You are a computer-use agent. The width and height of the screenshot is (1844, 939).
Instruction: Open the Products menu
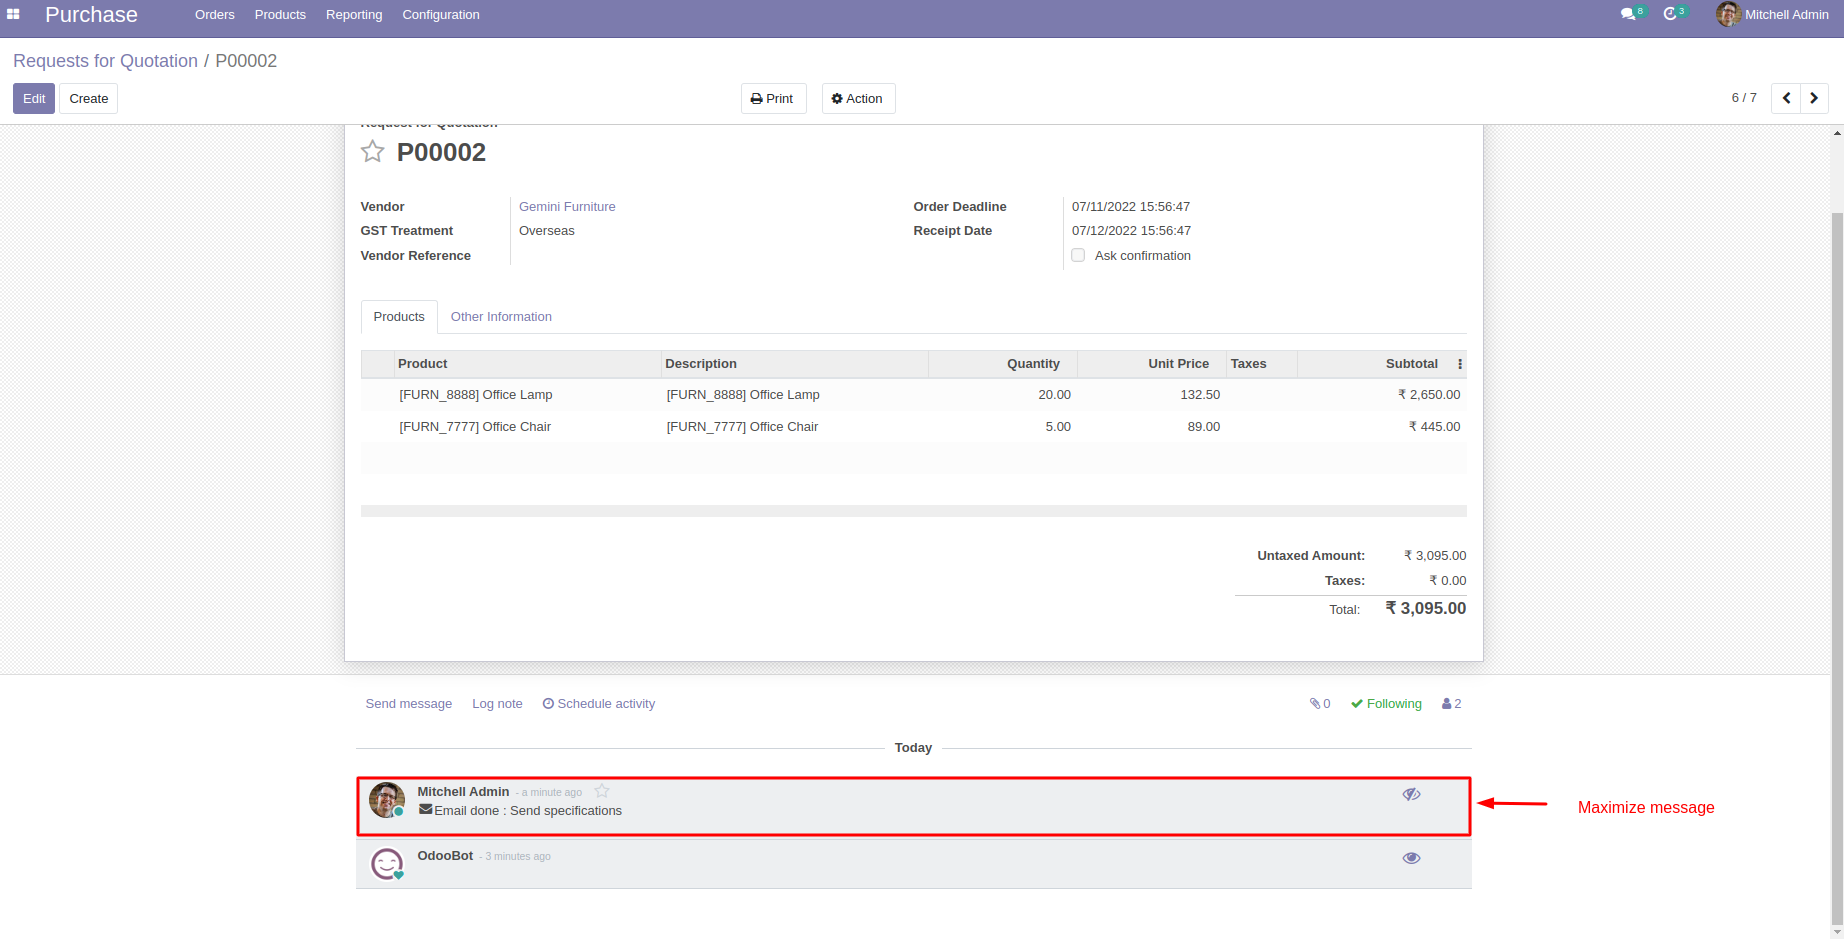280,14
